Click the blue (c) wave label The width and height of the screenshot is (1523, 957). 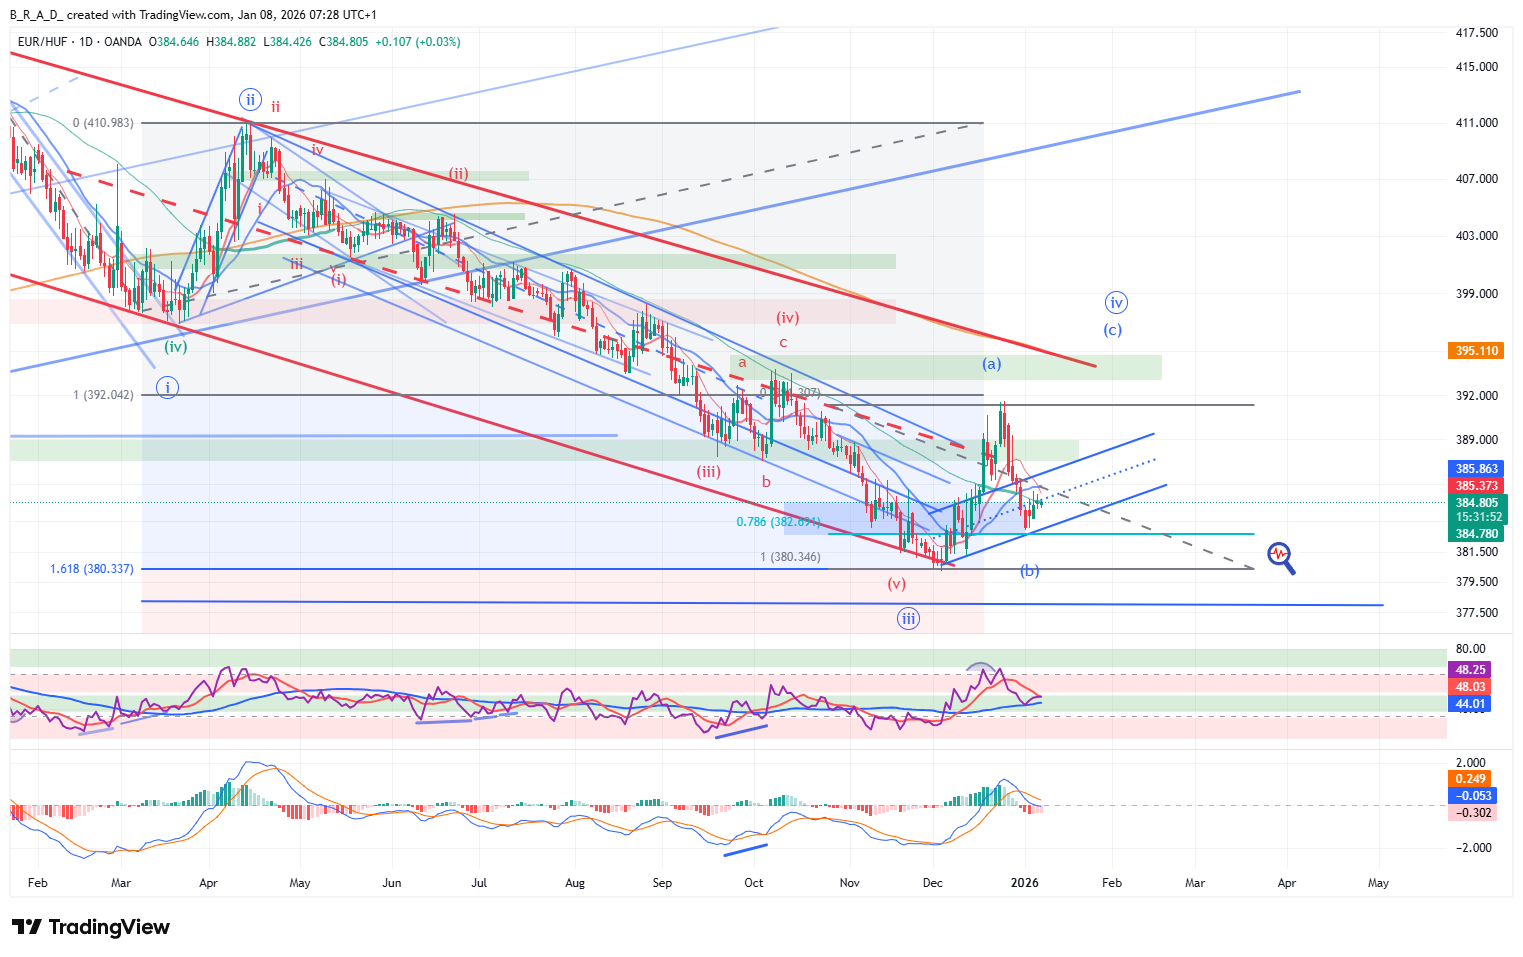1112,330
